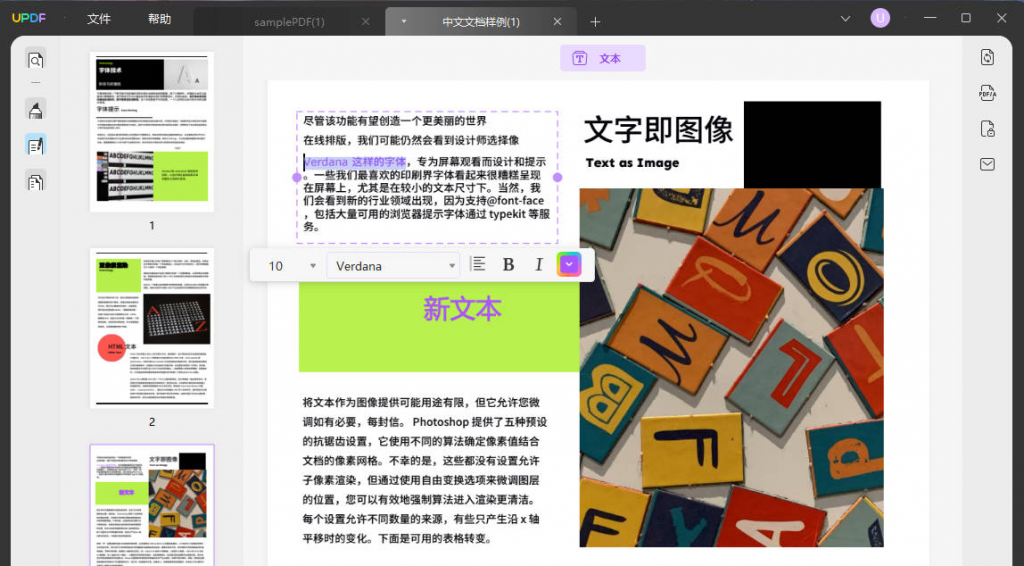Switch to the Edit PDF mode icon

point(36,145)
